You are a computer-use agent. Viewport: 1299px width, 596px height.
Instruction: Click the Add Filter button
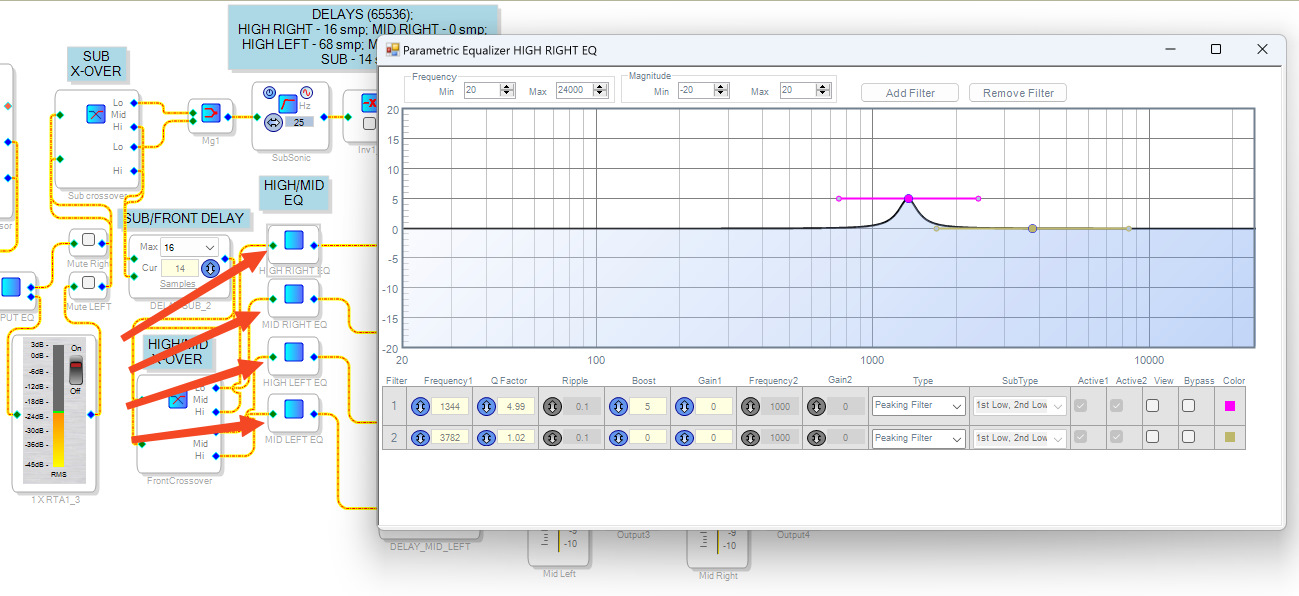(910, 93)
